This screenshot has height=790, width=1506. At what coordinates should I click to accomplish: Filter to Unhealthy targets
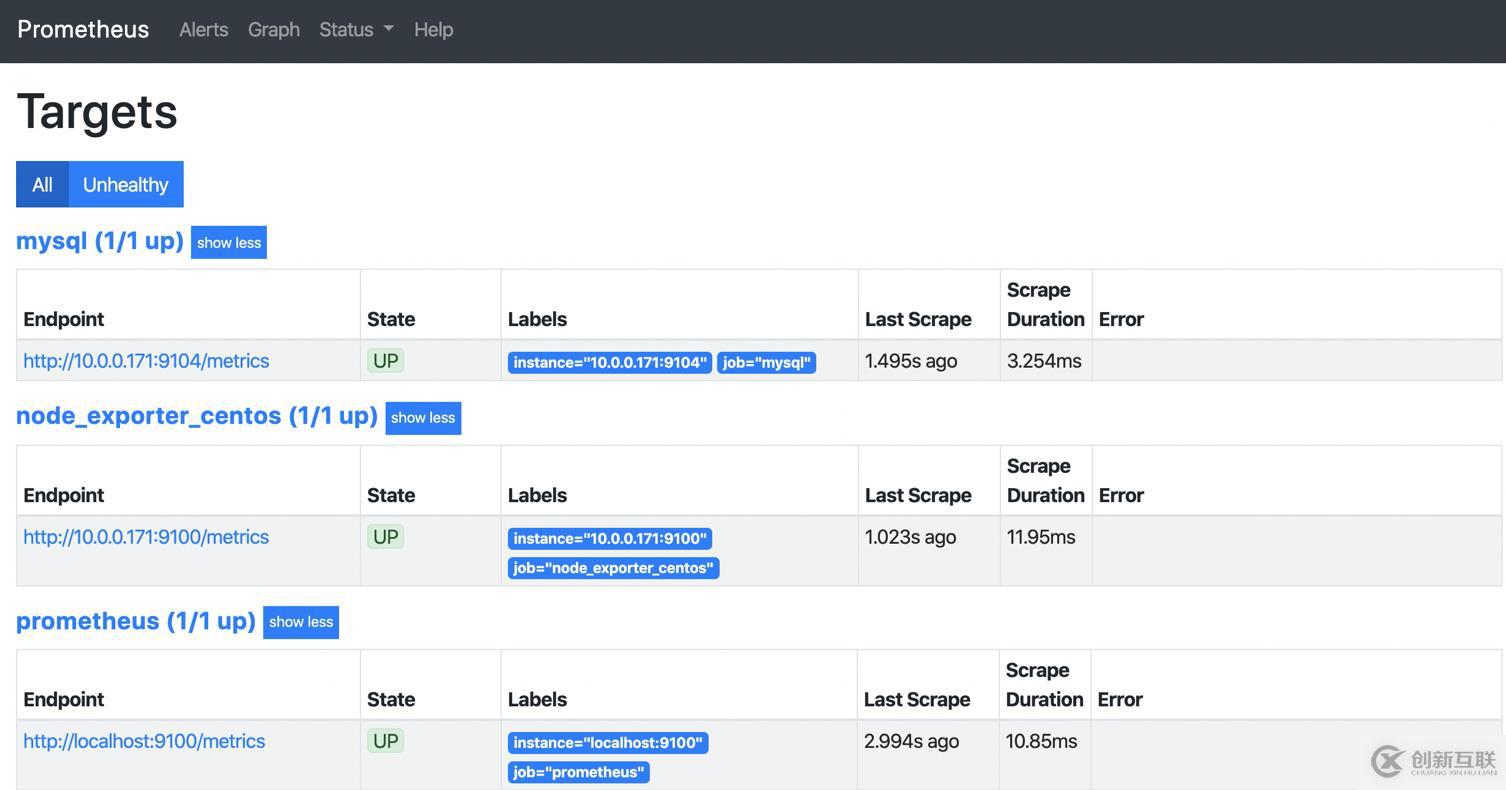(126, 184)
